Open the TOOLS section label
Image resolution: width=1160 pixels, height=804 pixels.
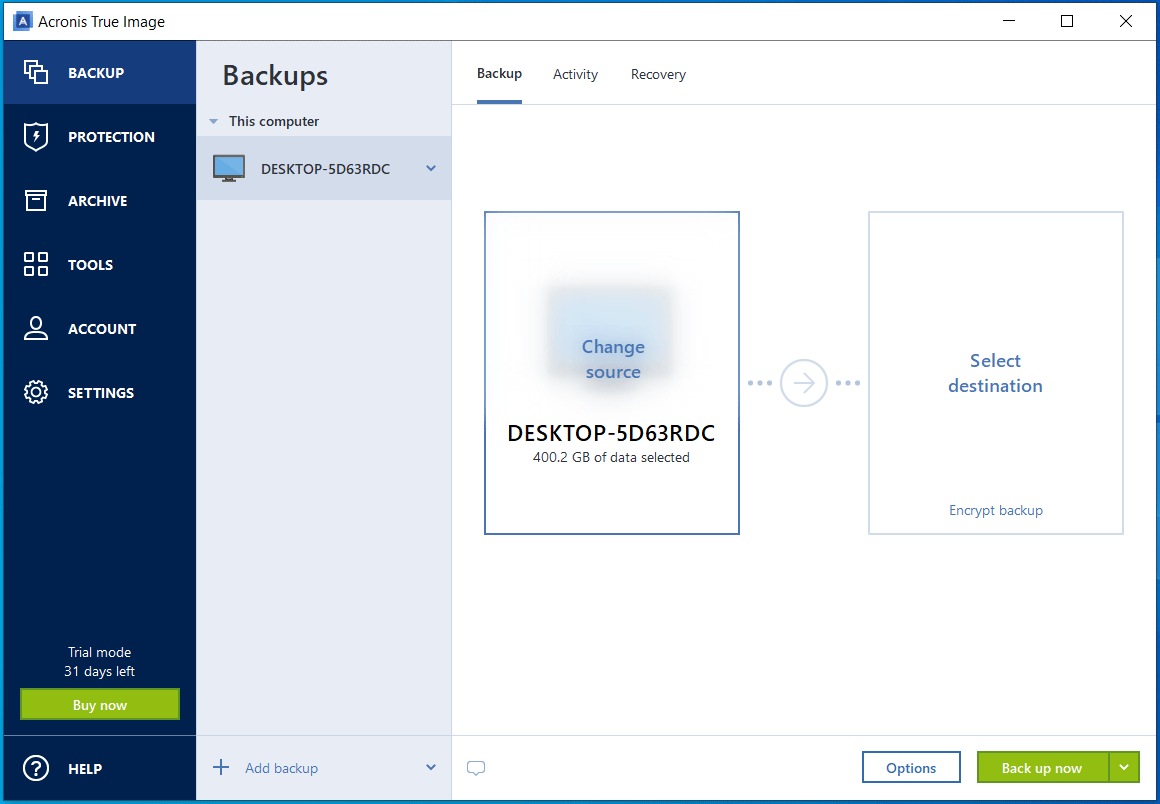[90, 265]
